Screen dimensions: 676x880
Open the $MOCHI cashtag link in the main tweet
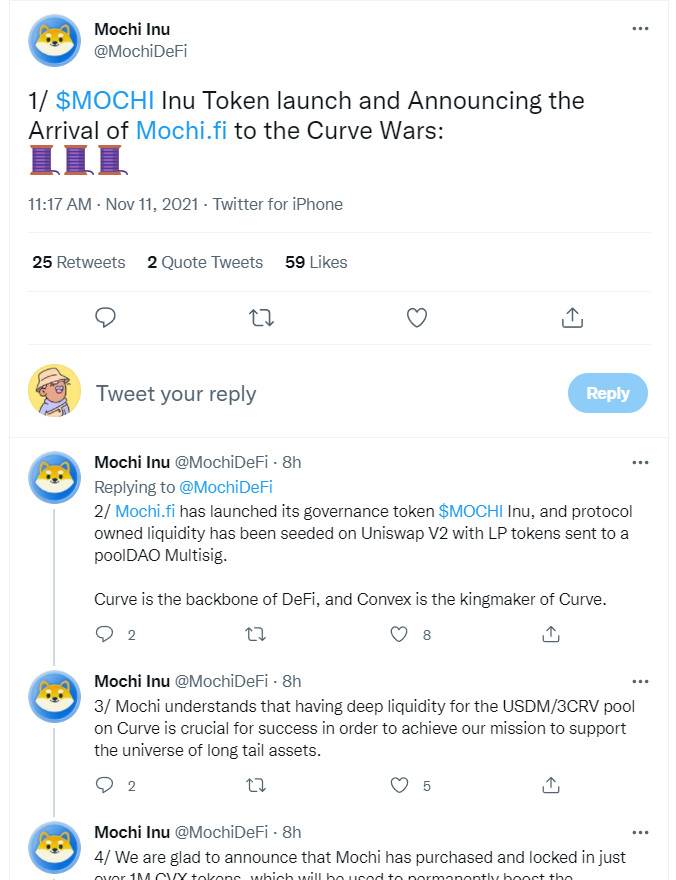pyautogui.click(x=105, y=101)
